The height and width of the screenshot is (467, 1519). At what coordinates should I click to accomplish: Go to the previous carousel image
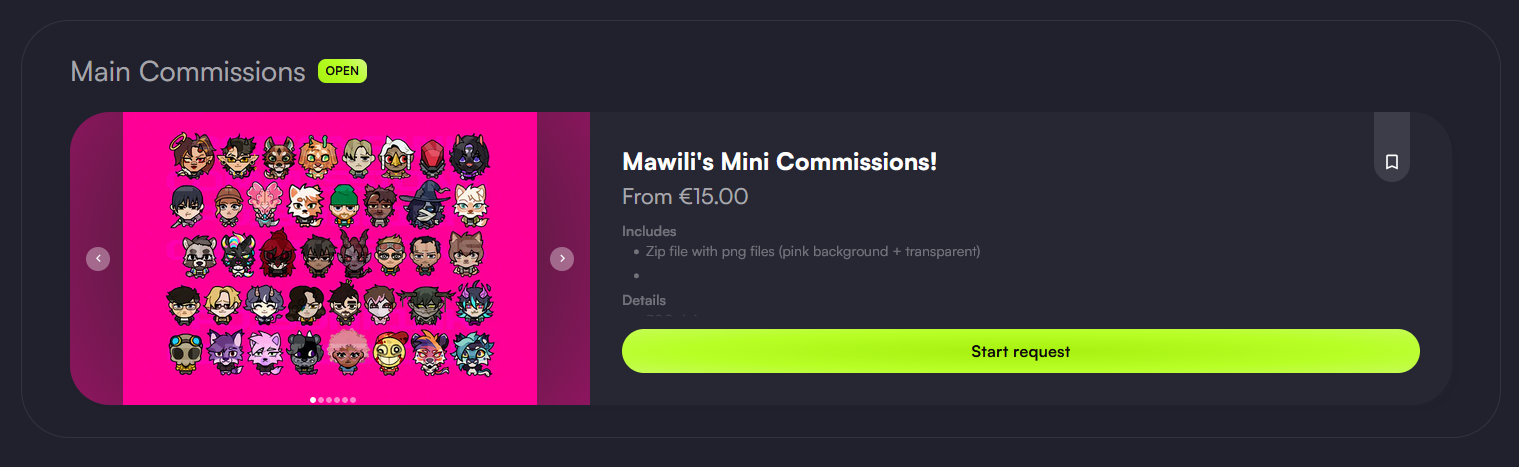pos(98,259)
